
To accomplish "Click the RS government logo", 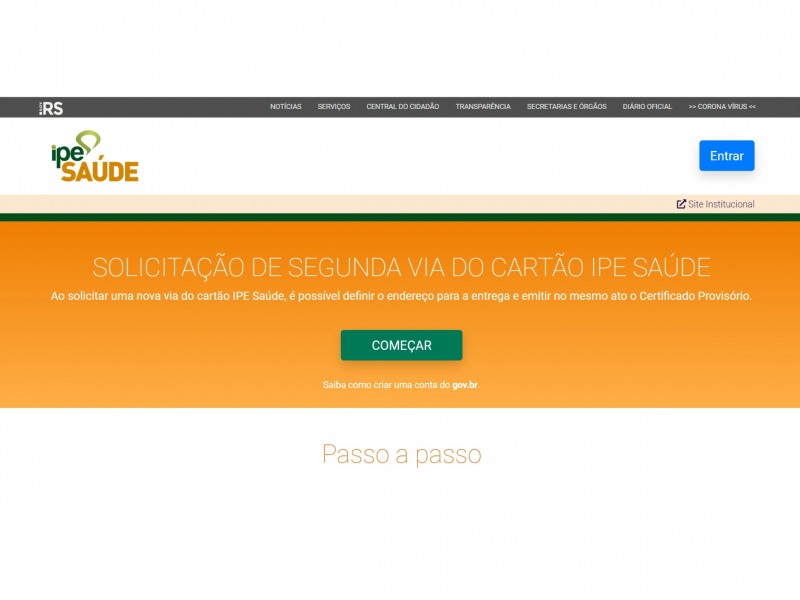I will 51,108.
